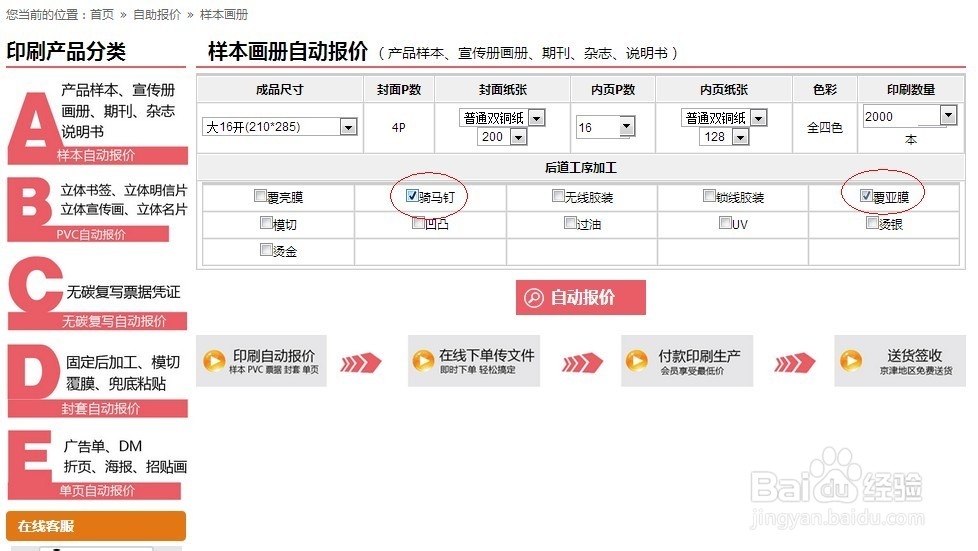Click 产品样本、宣传册 category text
Image resolution: width=978 pixels, height=551 pixels.
pos(118,90)
